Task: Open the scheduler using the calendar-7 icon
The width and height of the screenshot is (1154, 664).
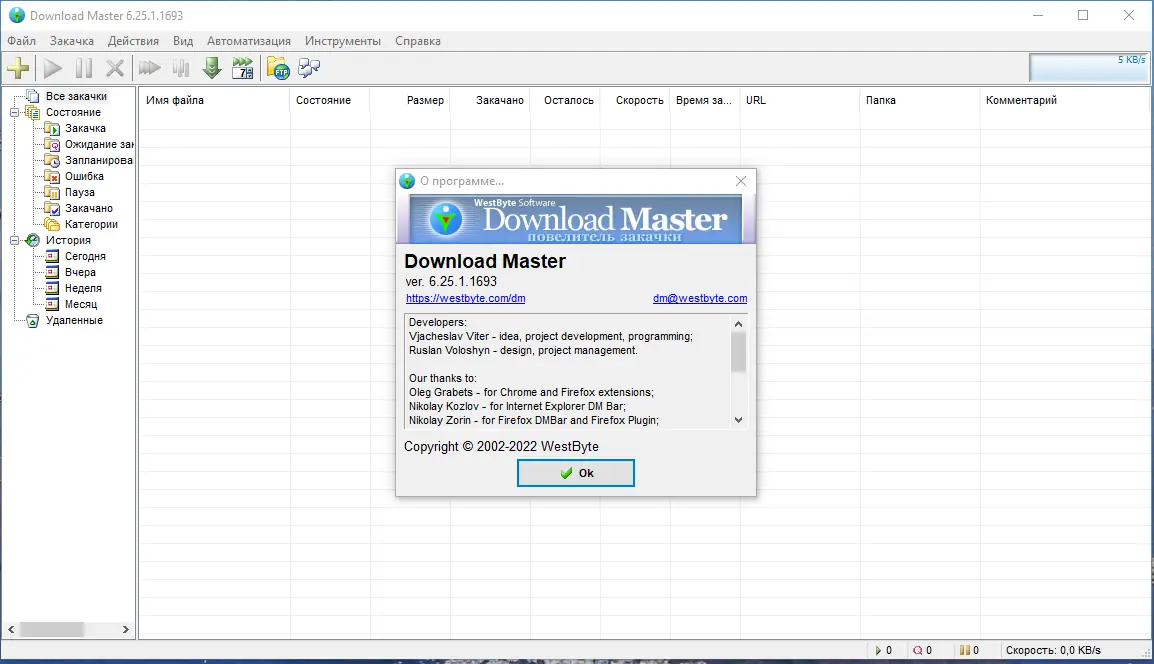Action: tap(243, 68)
